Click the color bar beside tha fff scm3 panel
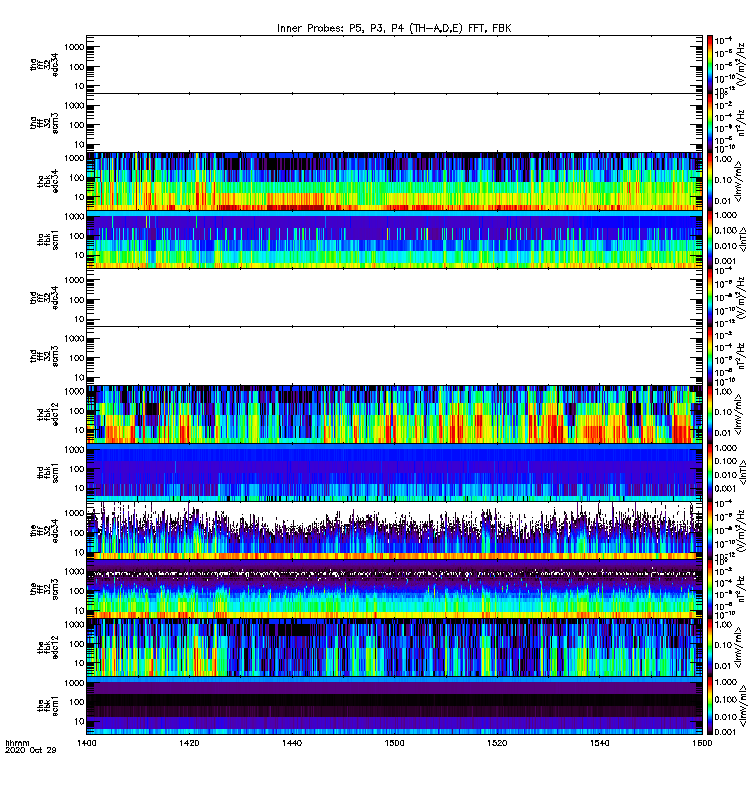Image resolution: width=750 pixels, height=800 pixels. pos(710,123)
